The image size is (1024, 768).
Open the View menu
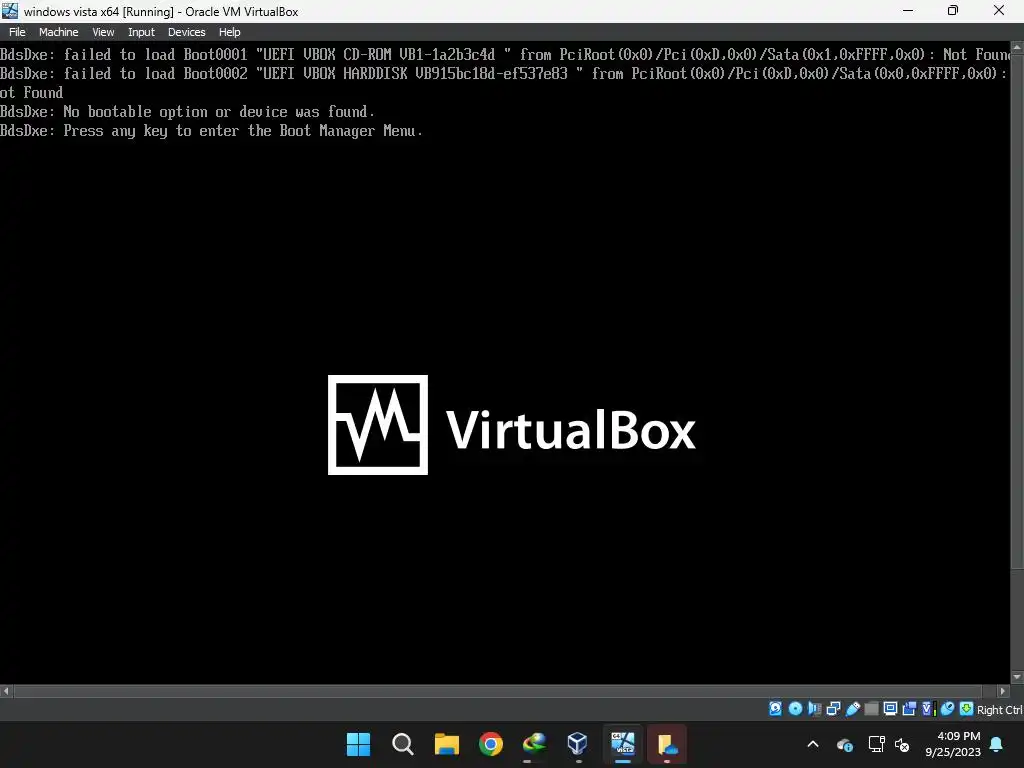coord(103,32)
